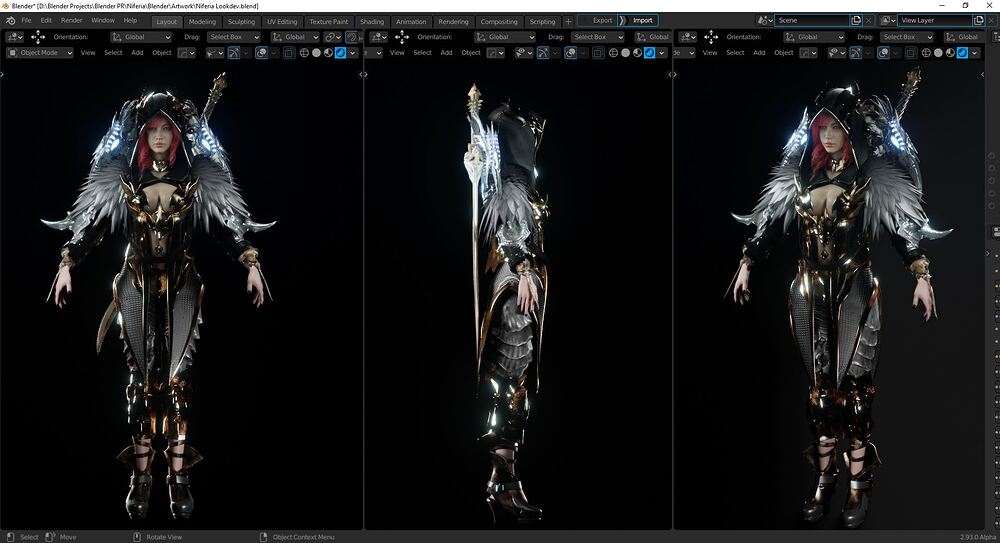The image size is (1000, 543).
Task: Open the Render menu
Action: [x=71, y=20]
